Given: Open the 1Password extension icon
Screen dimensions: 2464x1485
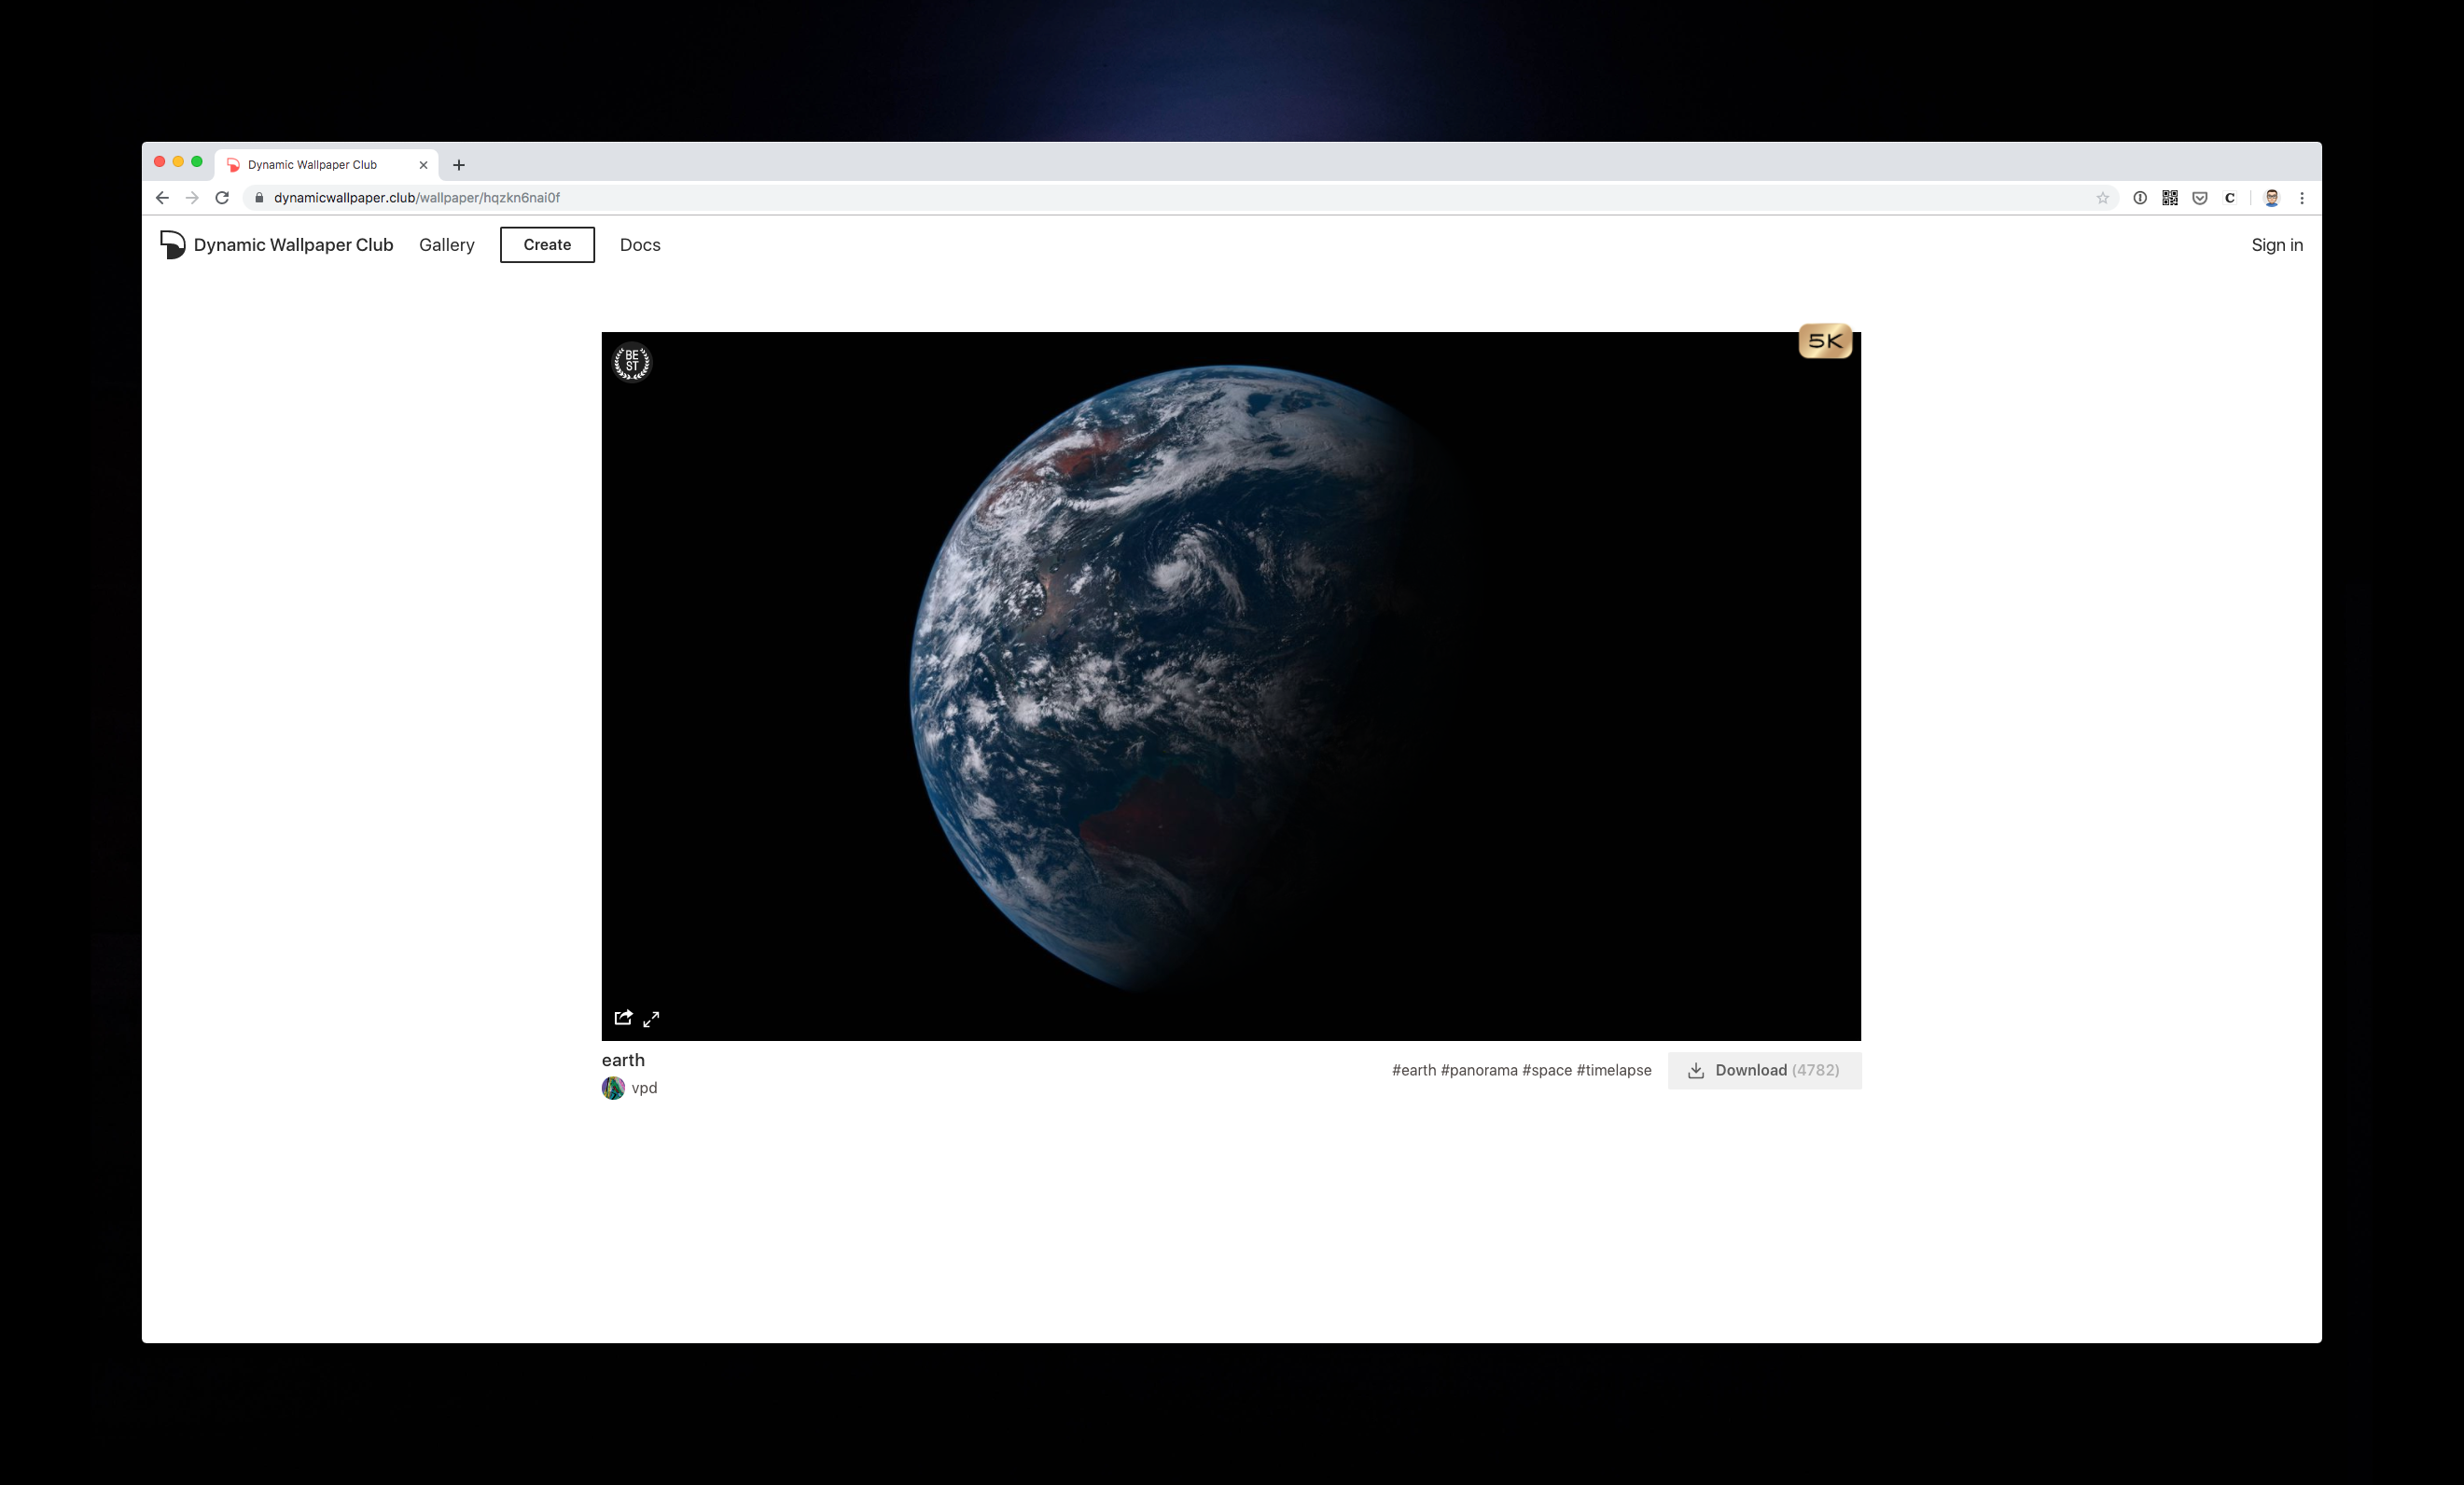Looking at the screenshot, I should tap(2139, 198).
